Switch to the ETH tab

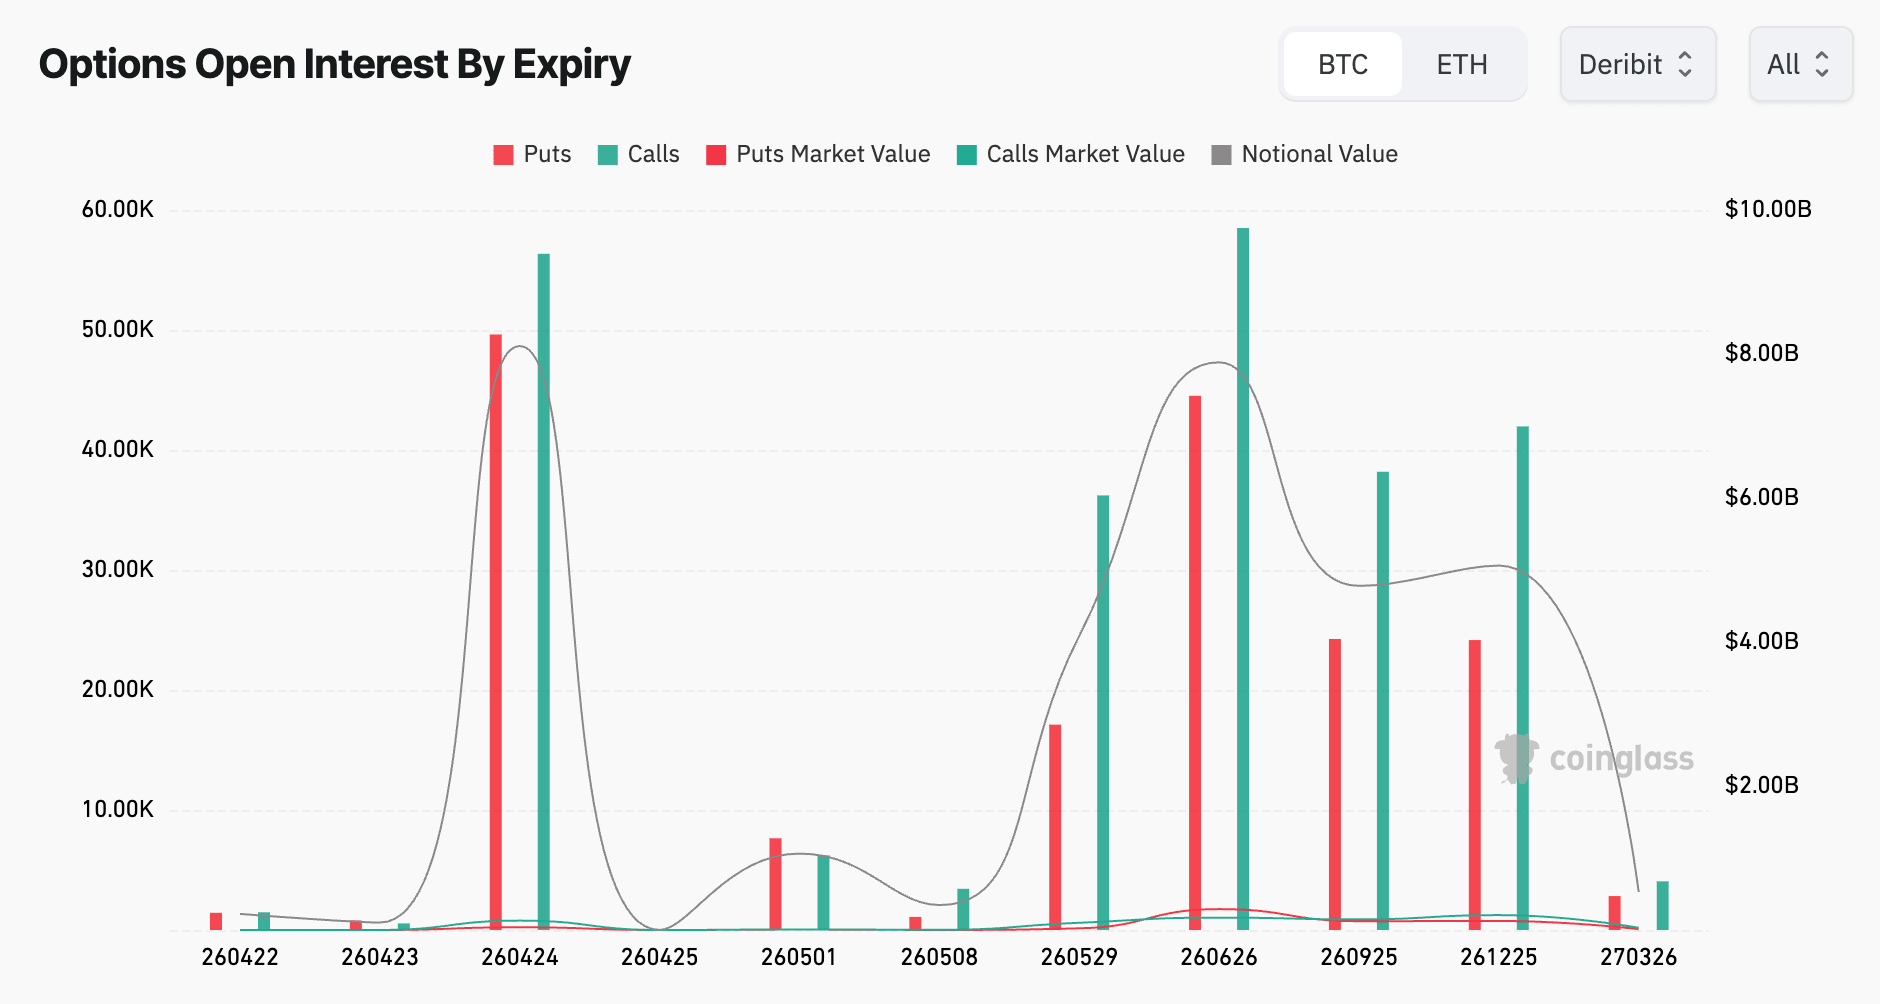click(x=1462, y=64)
